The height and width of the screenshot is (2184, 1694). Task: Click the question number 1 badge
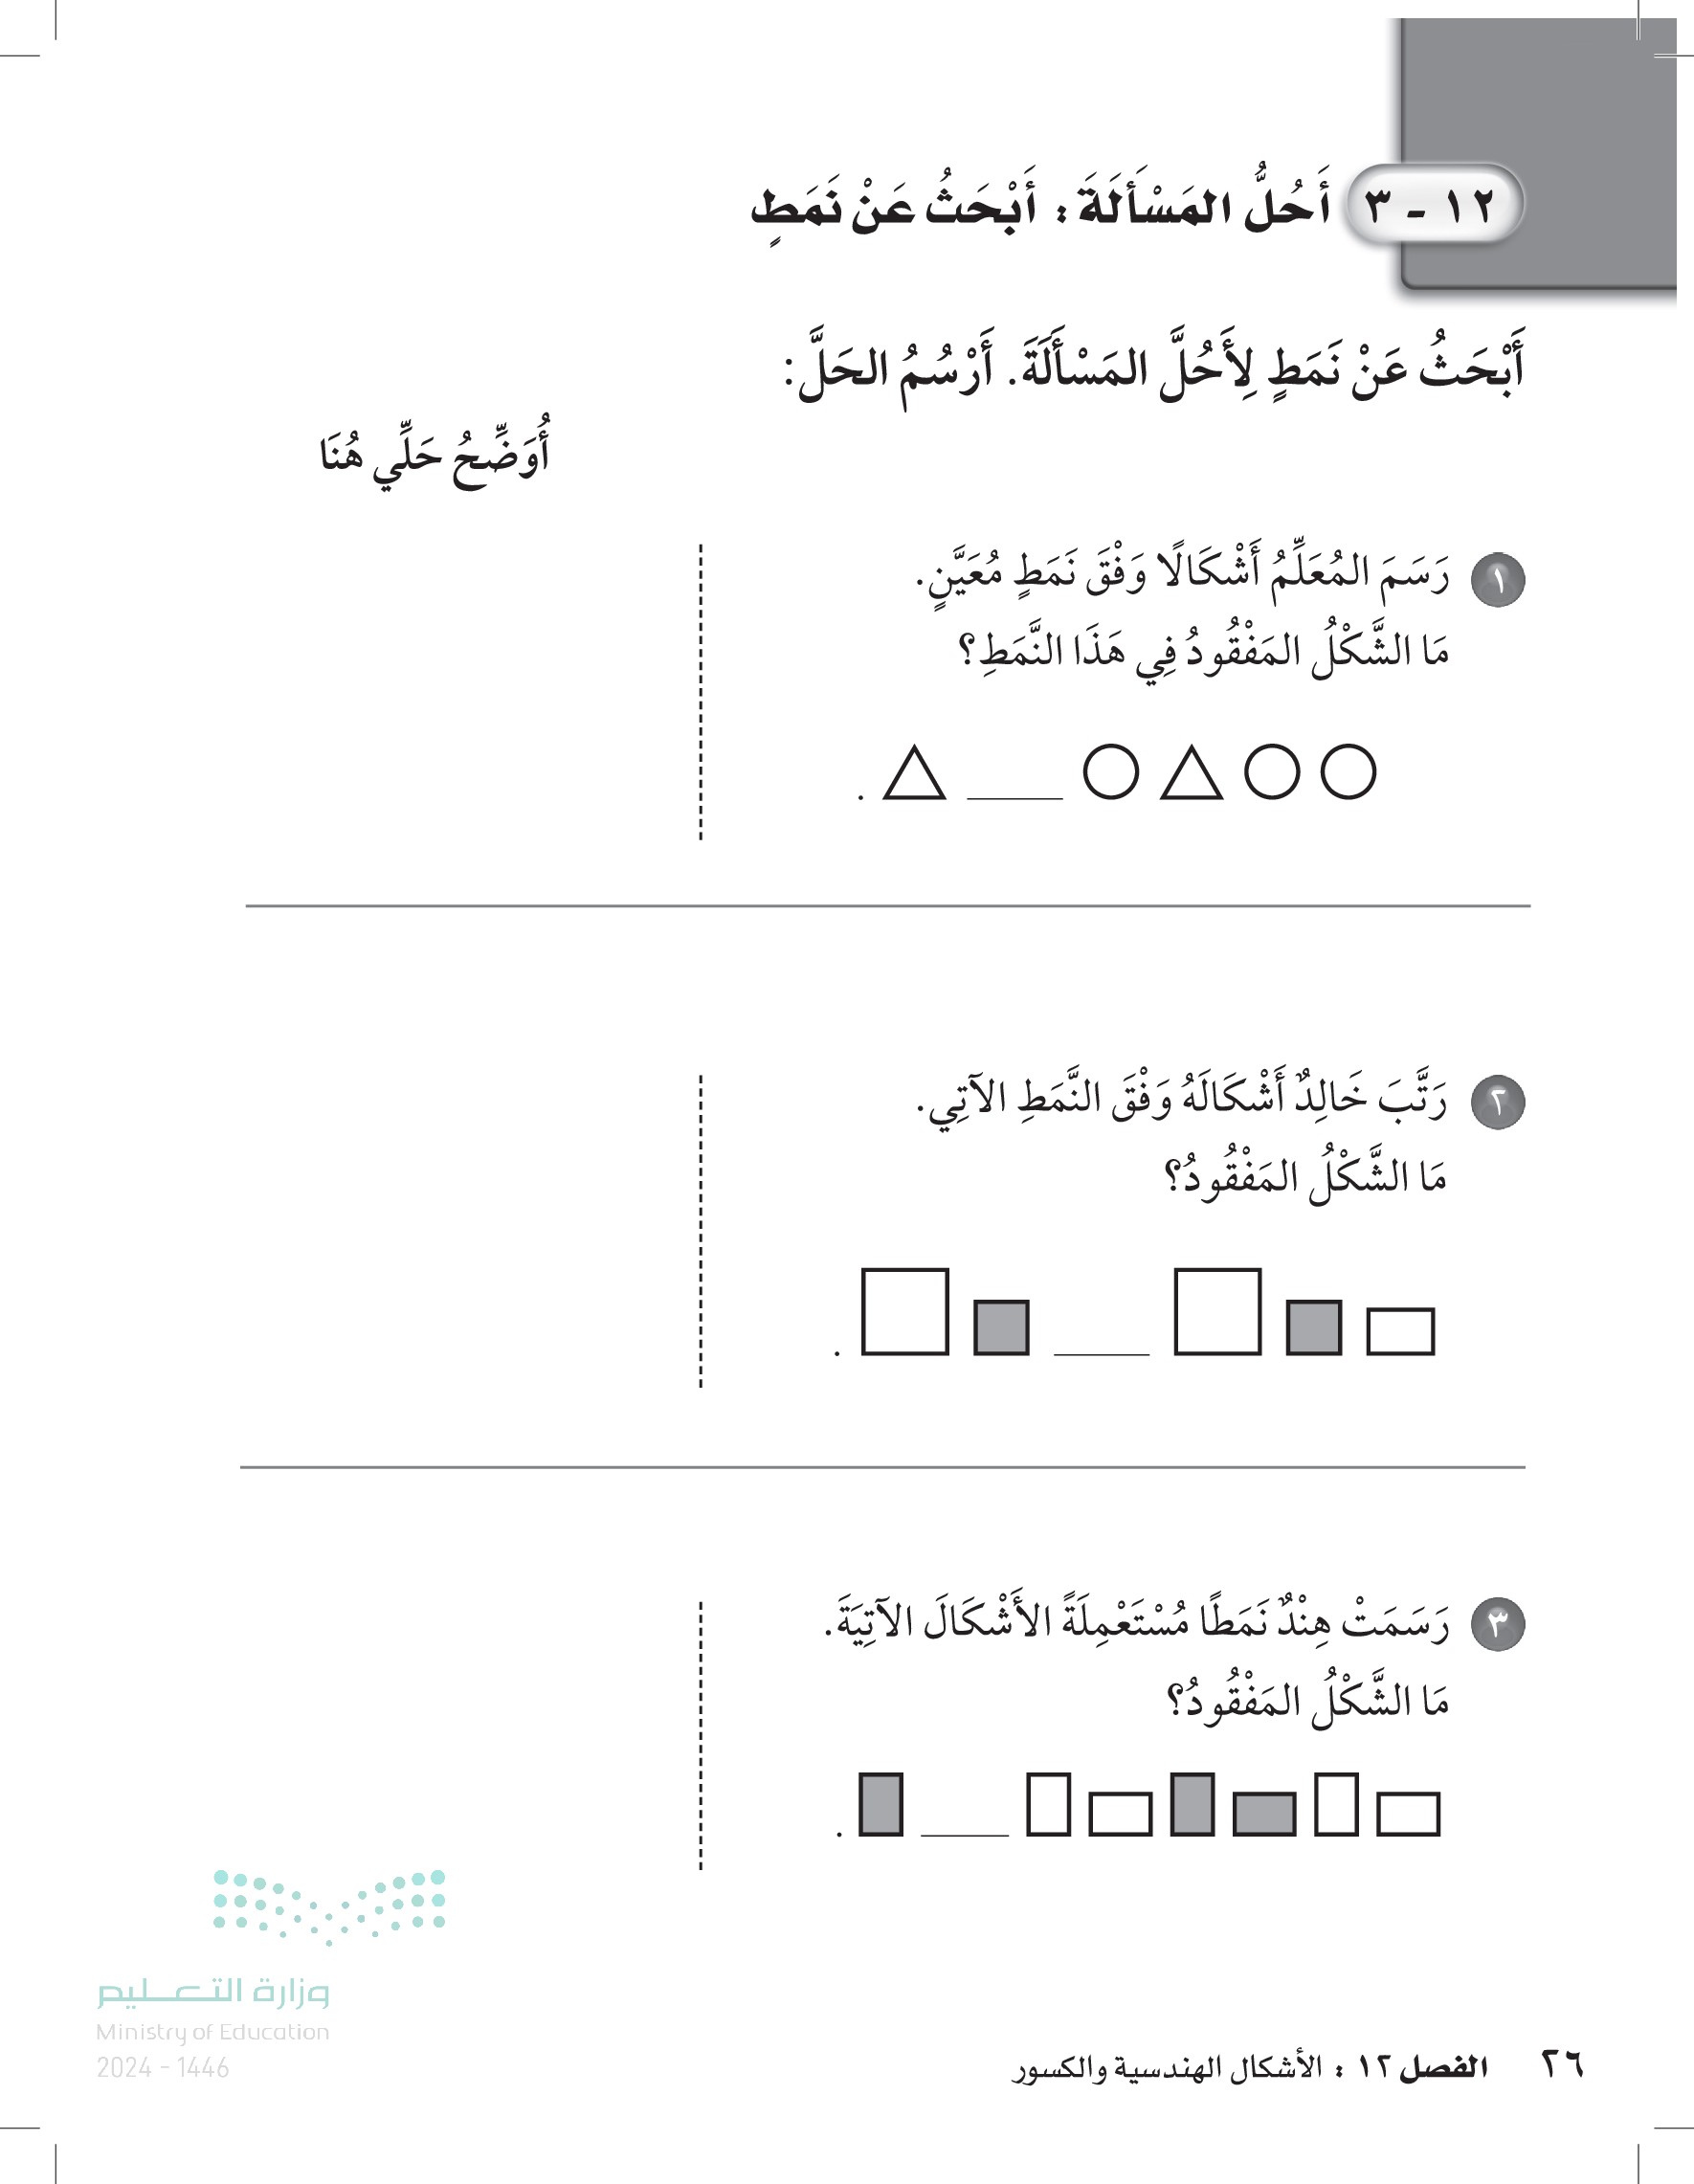pos(1498,581)
